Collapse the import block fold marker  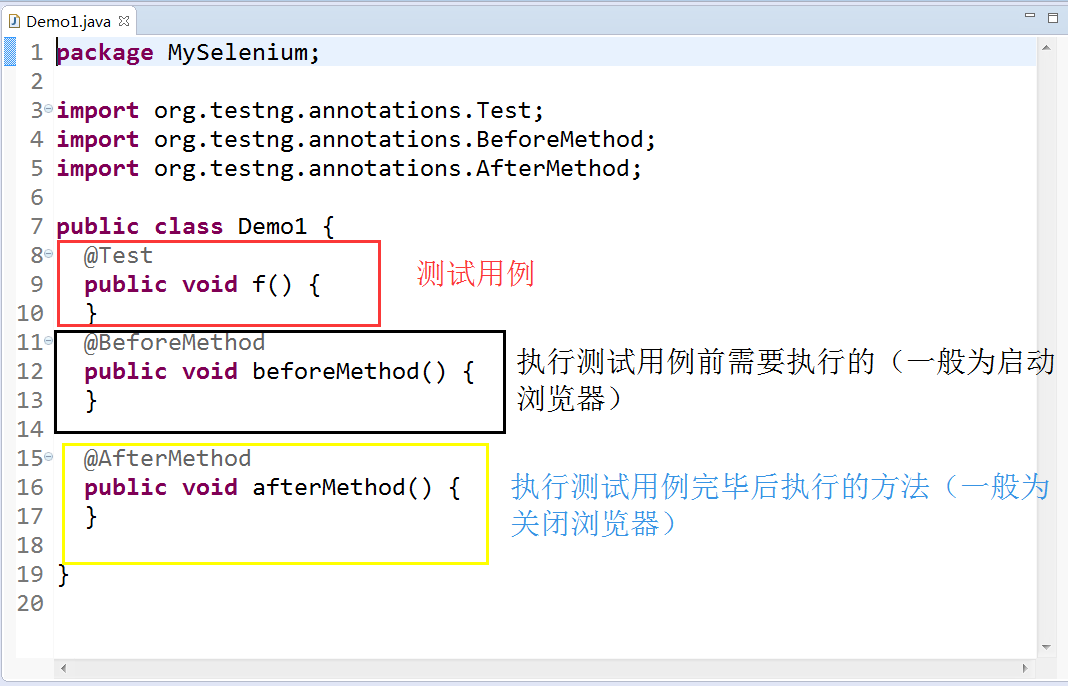(x=48, y=109)
